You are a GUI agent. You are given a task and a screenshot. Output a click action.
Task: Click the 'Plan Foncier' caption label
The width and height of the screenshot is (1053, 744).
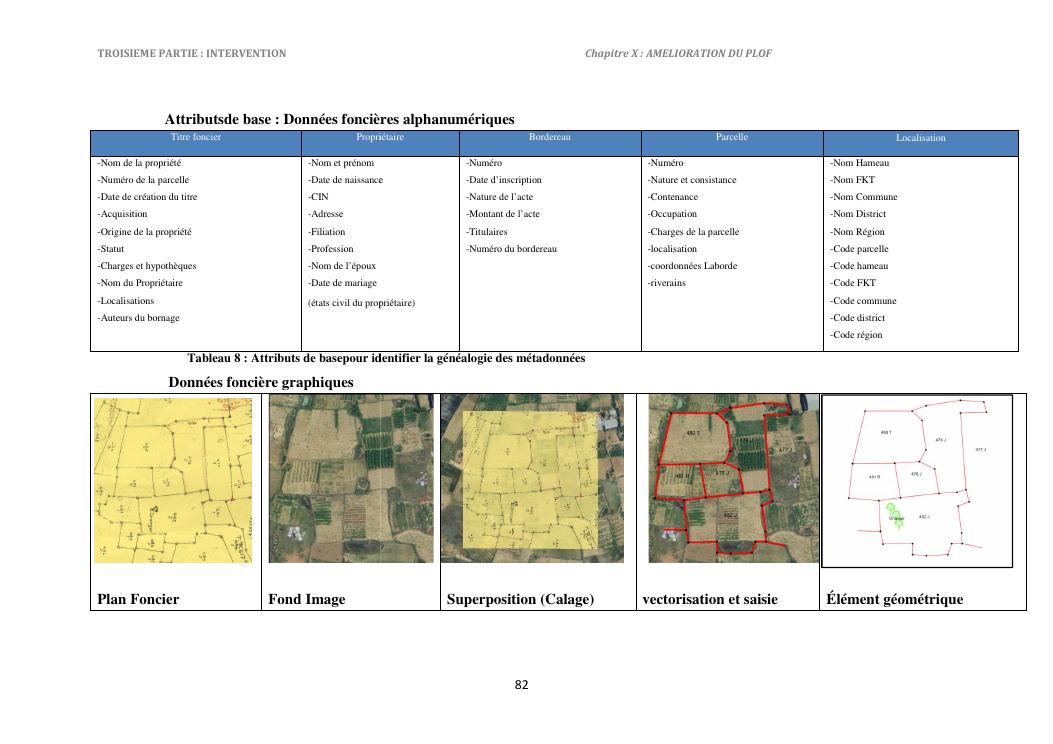(x=138, y=599)
